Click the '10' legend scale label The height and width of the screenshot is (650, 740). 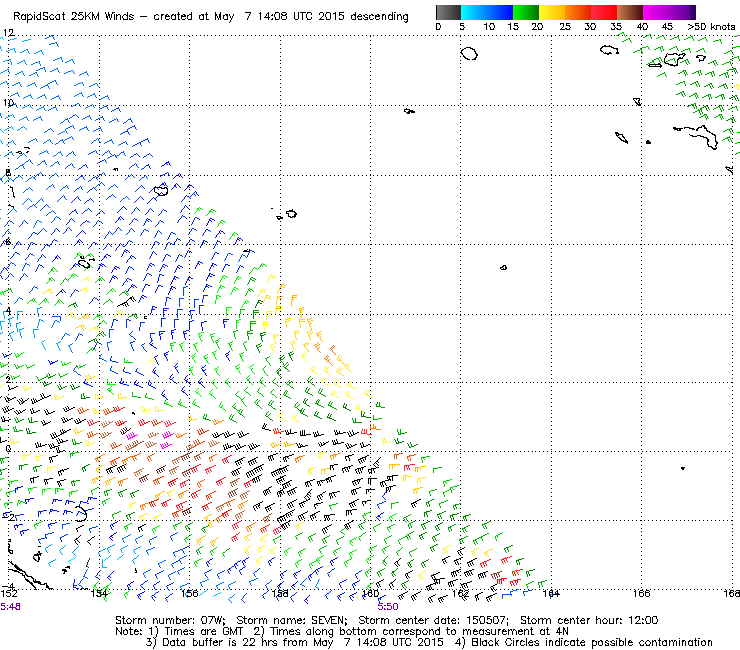click(489, 26)
